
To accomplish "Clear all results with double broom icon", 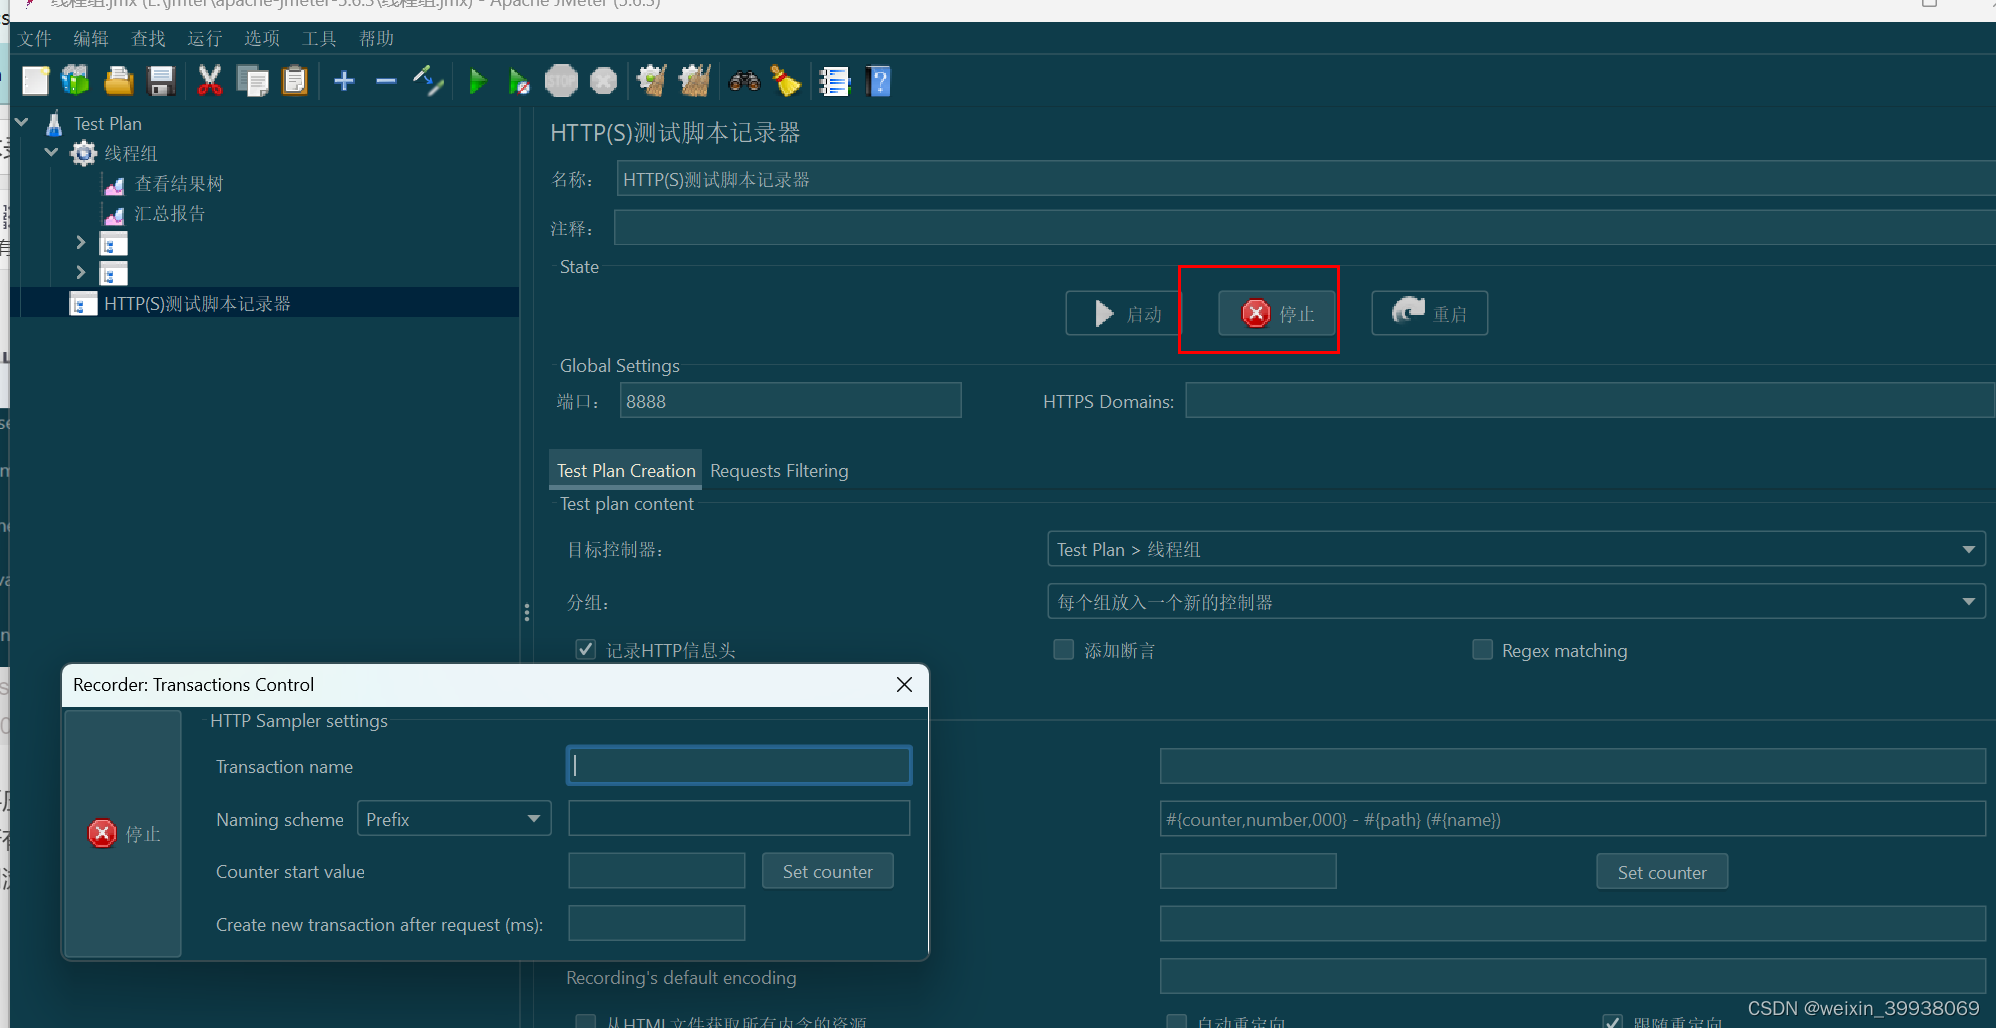I will tap(694, 81).
